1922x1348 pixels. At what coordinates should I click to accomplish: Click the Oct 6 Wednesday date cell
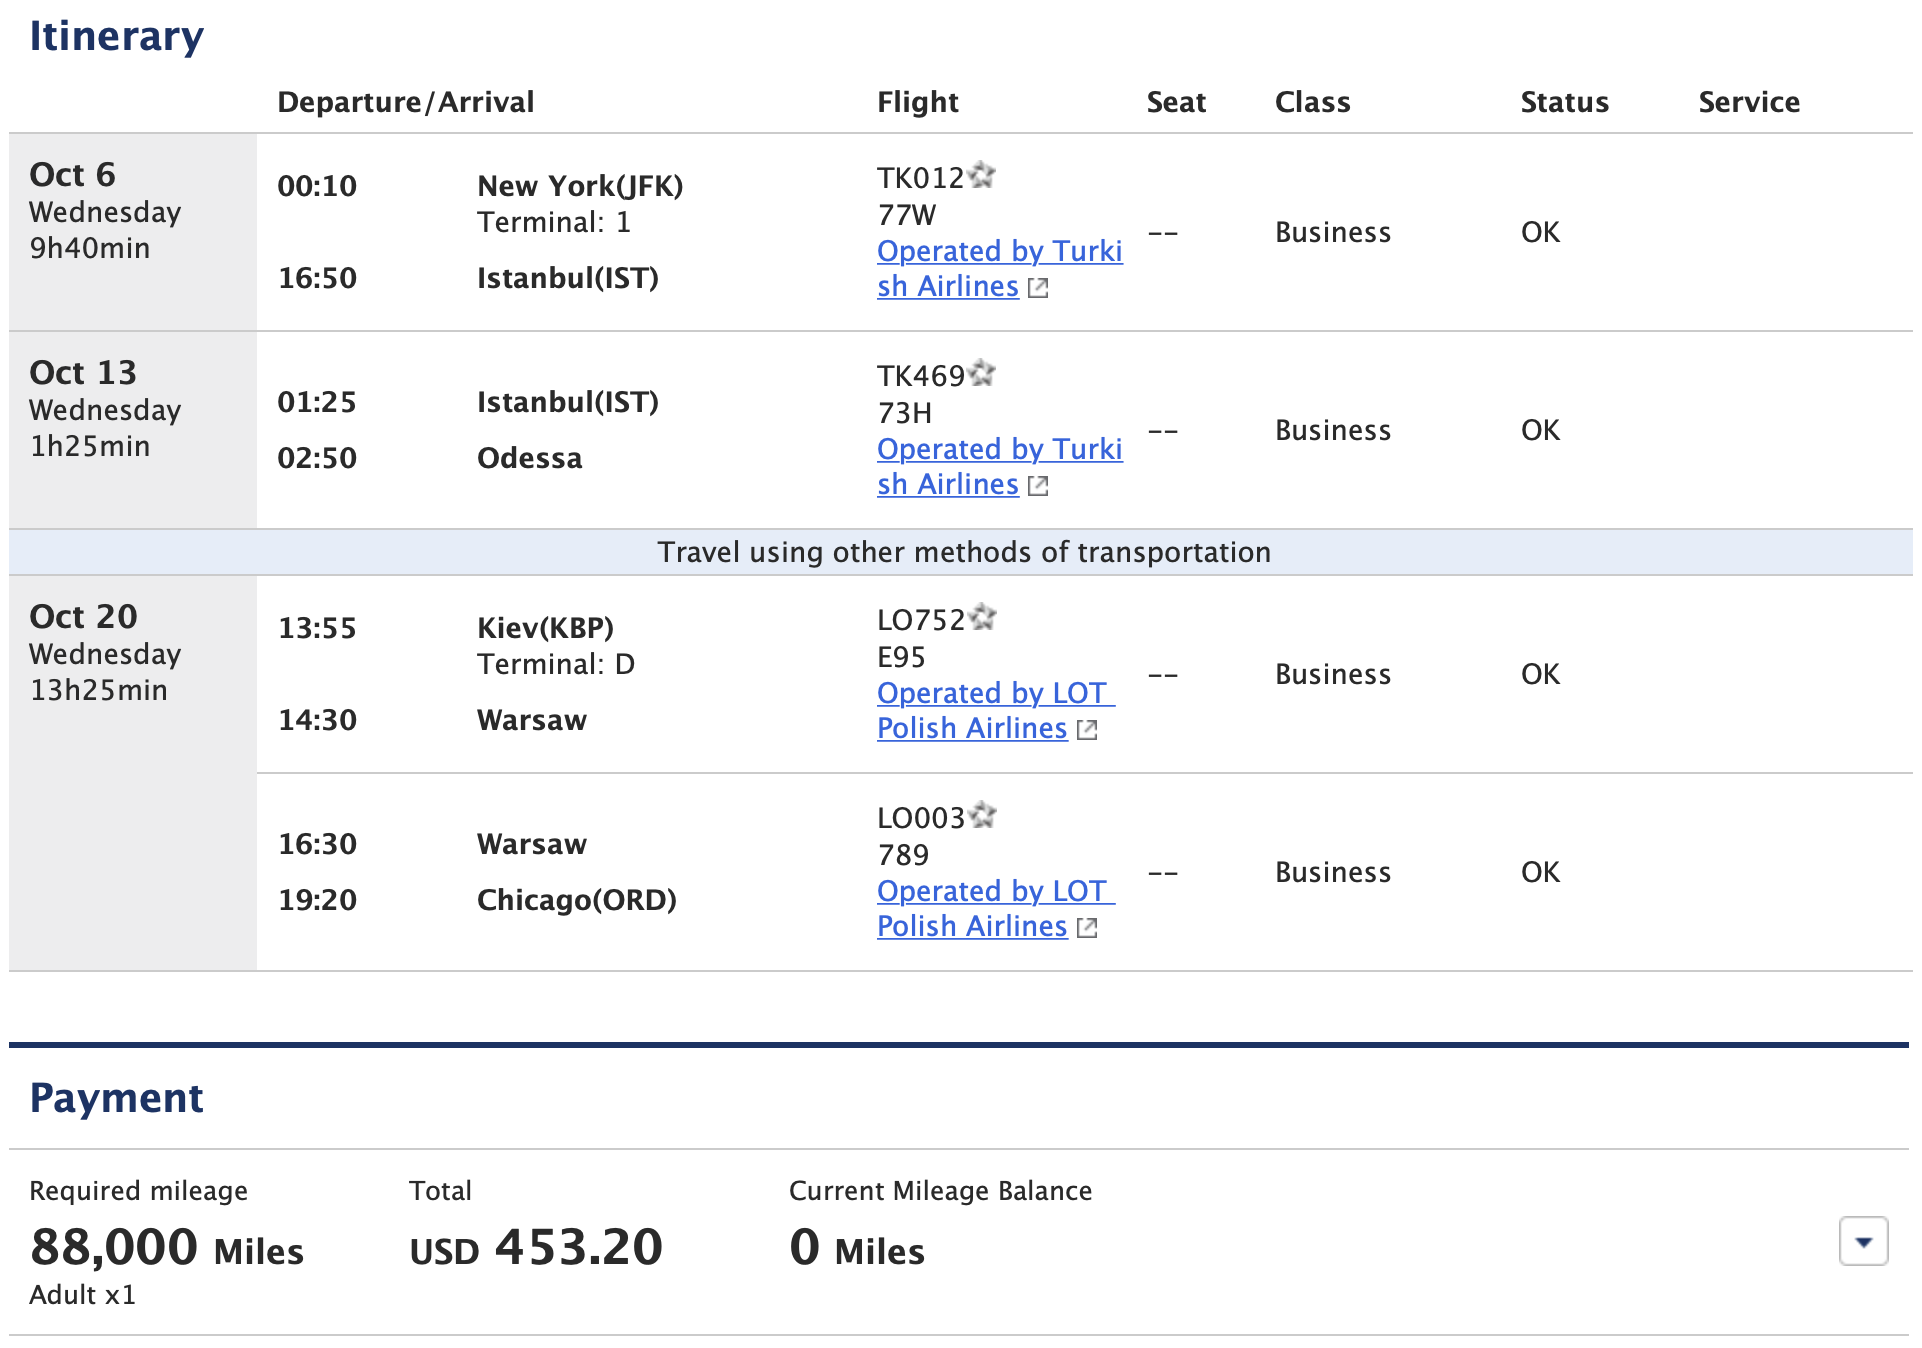pos(133,232)
